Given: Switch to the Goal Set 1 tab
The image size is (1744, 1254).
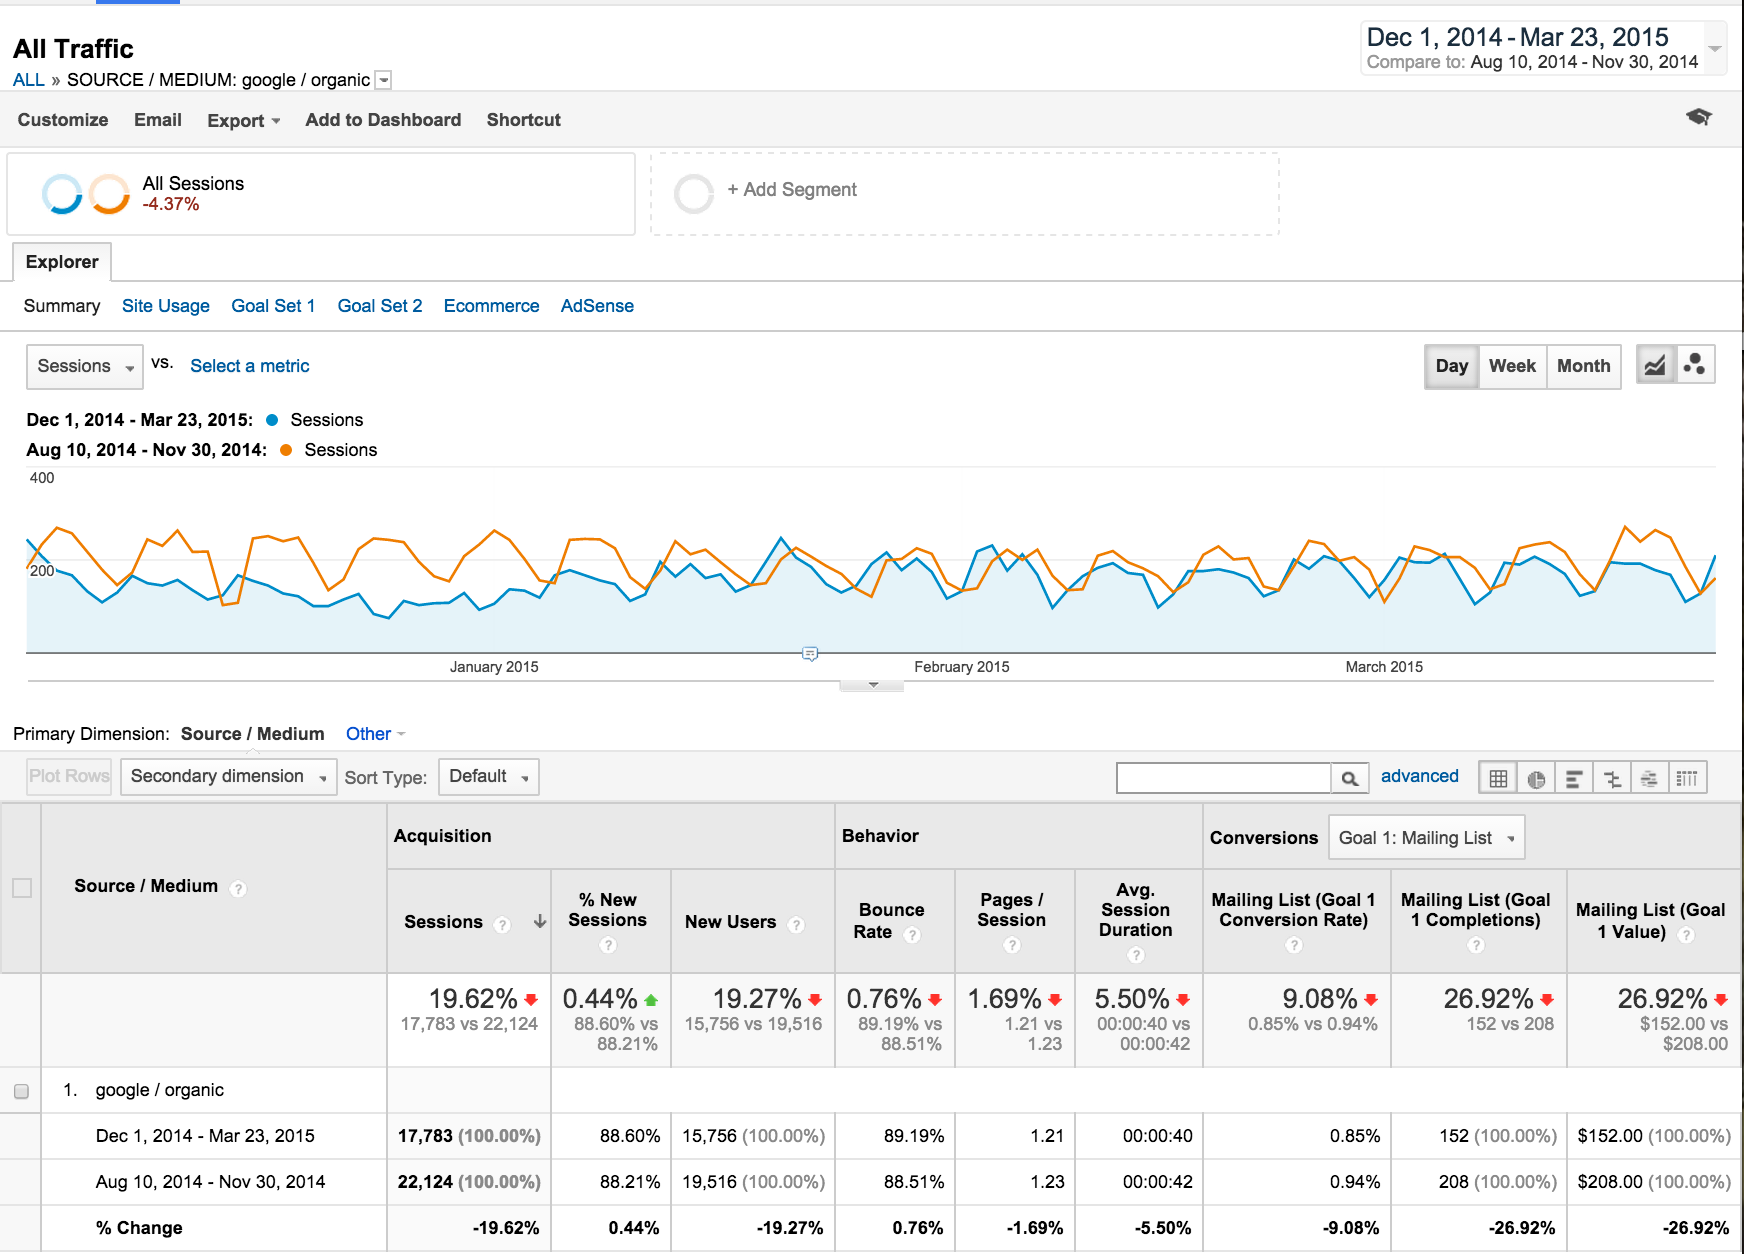Looking at the screenshot, I should [x=273, y=306].
